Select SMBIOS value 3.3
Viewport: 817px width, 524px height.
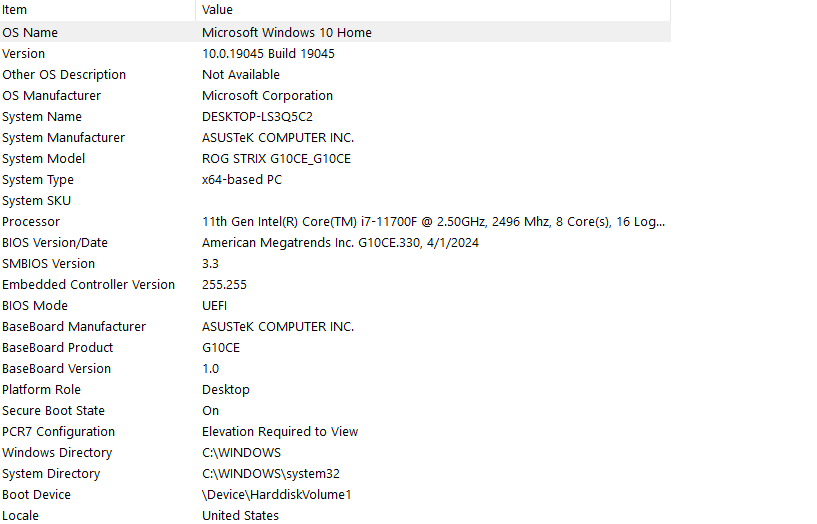pyautogui.click(x=210, y=264)
